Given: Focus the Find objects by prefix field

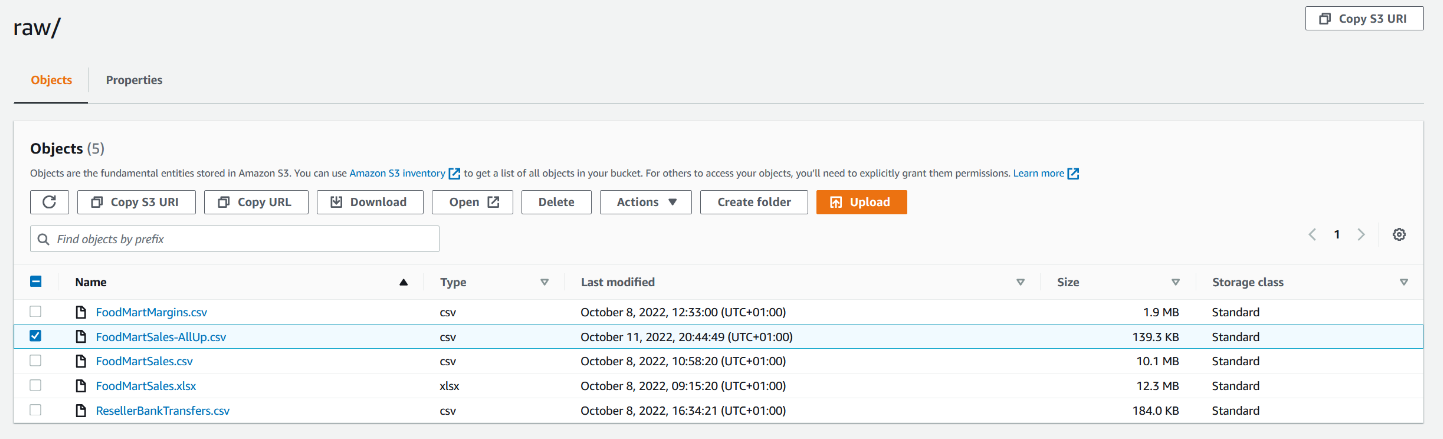Looking at the screenshot, I should (235, 239).
